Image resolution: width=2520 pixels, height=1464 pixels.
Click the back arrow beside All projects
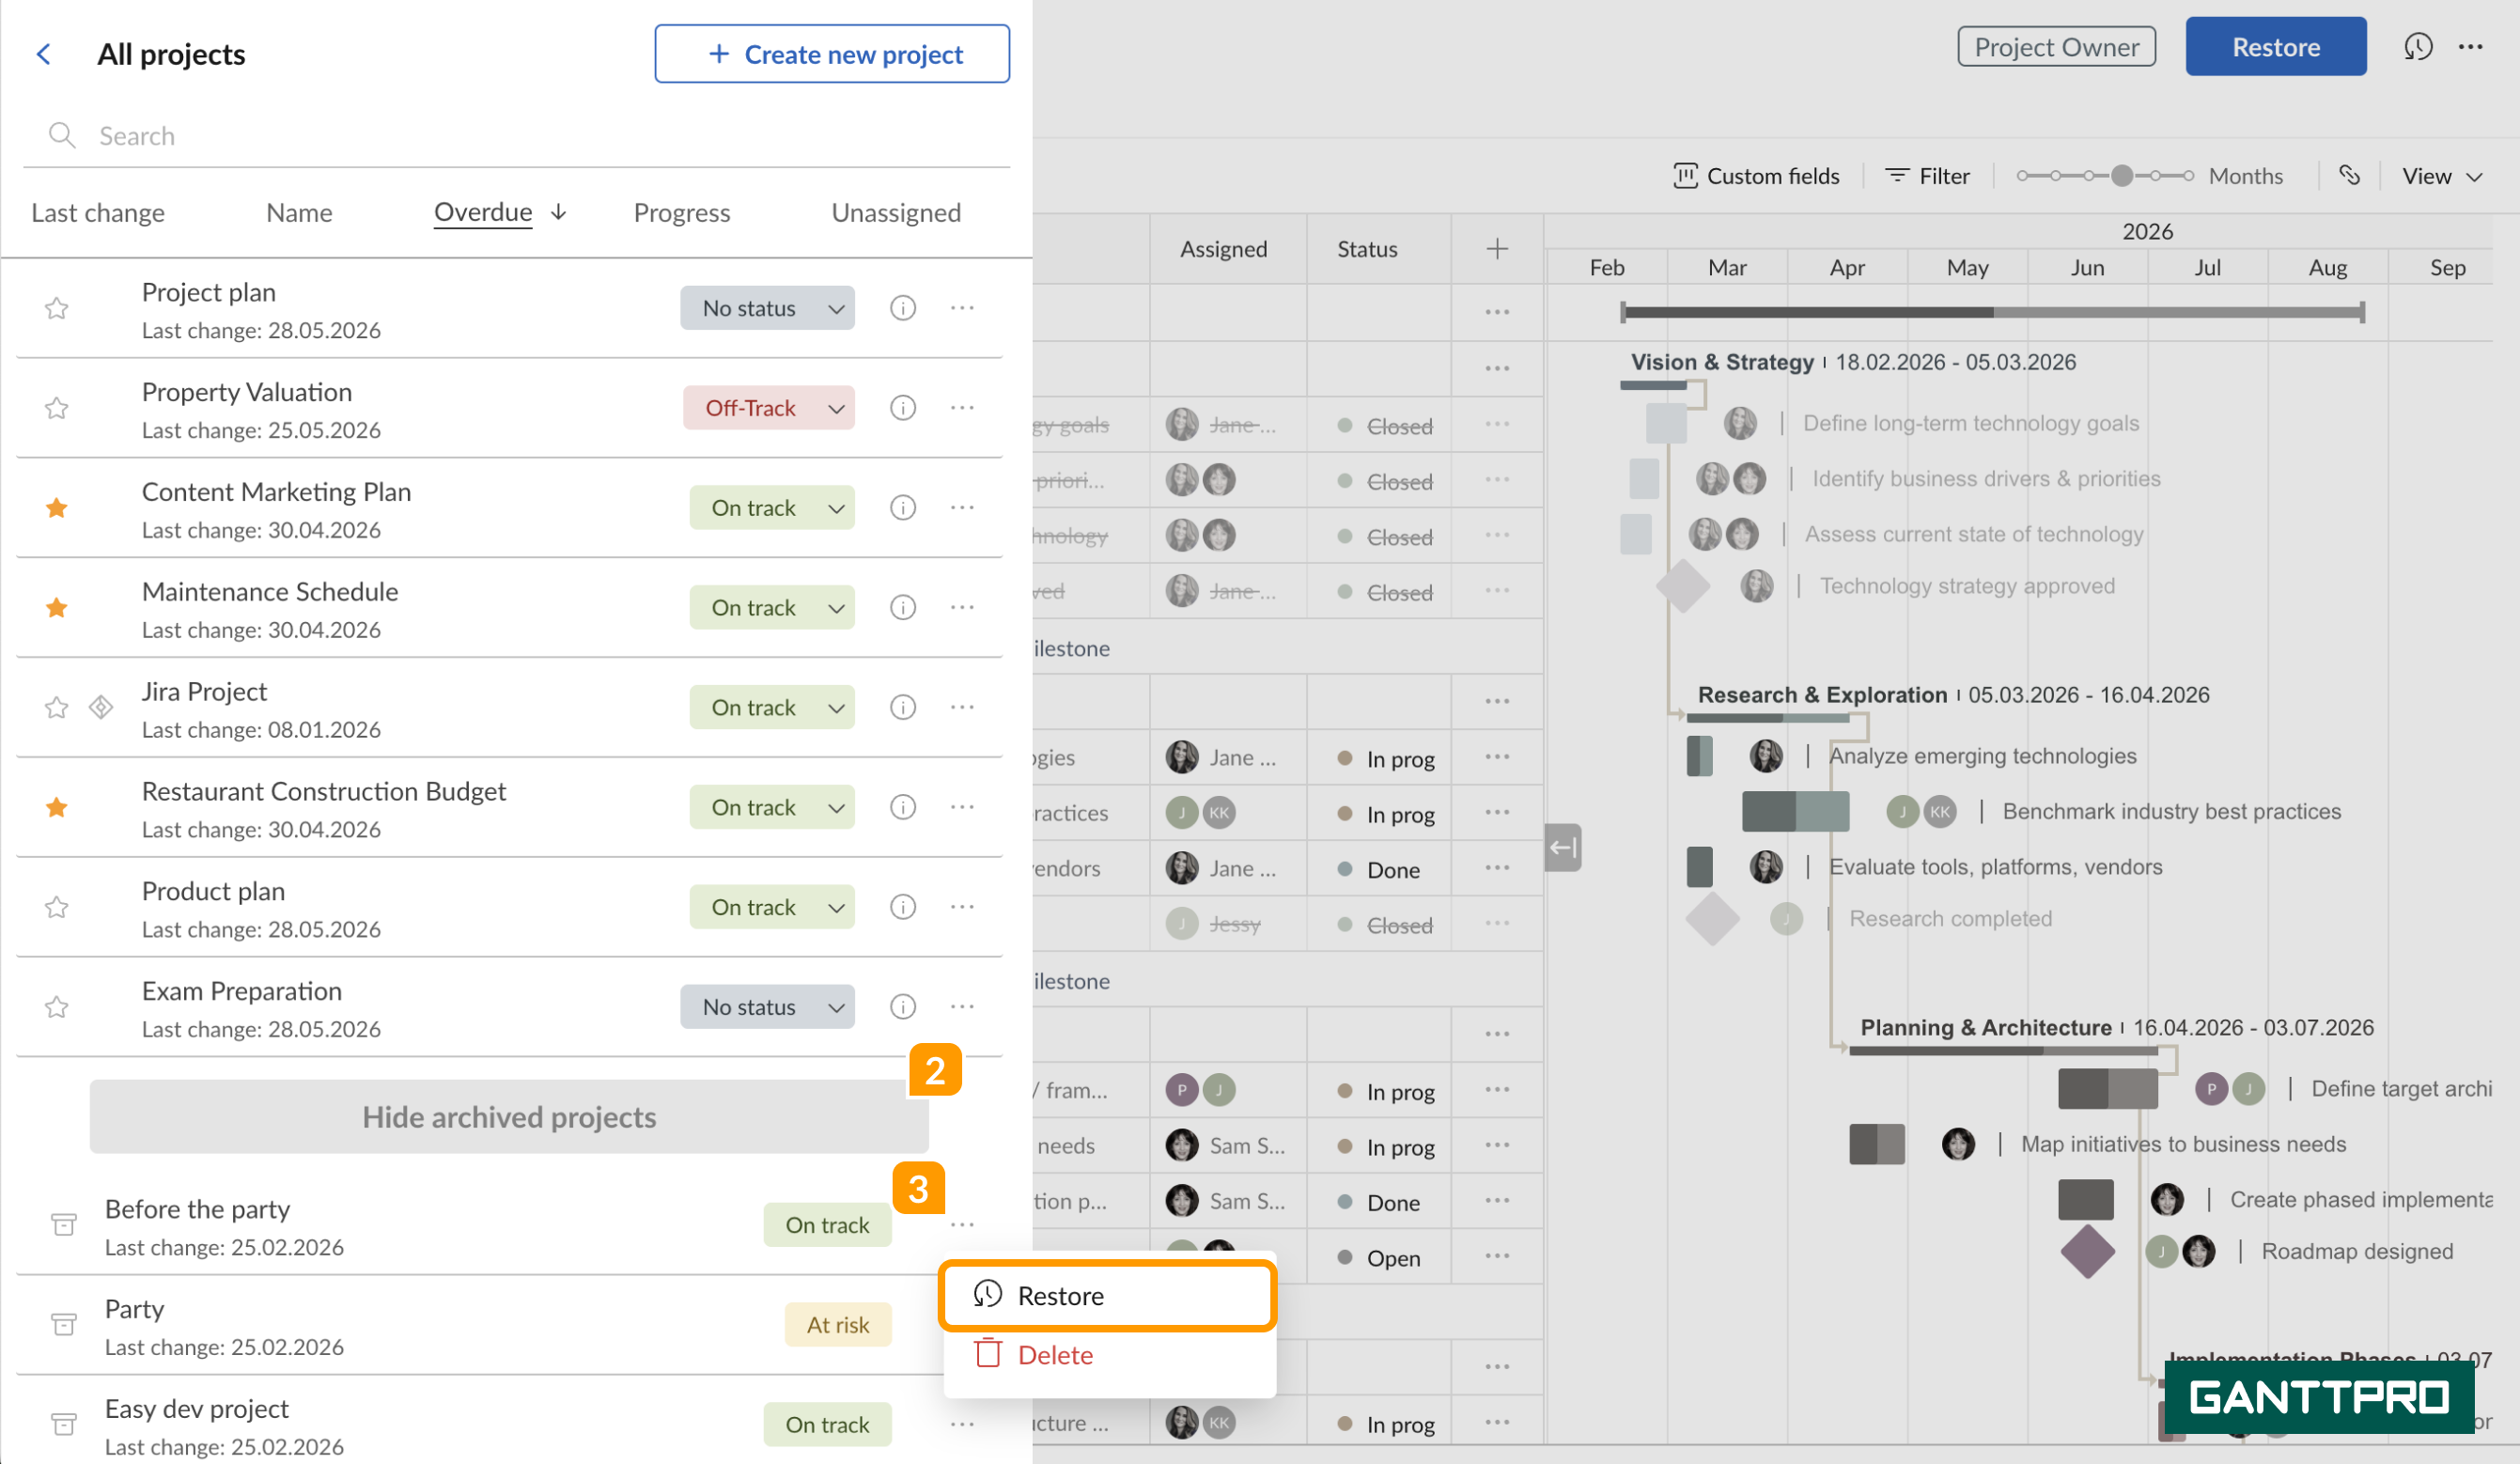43,54
